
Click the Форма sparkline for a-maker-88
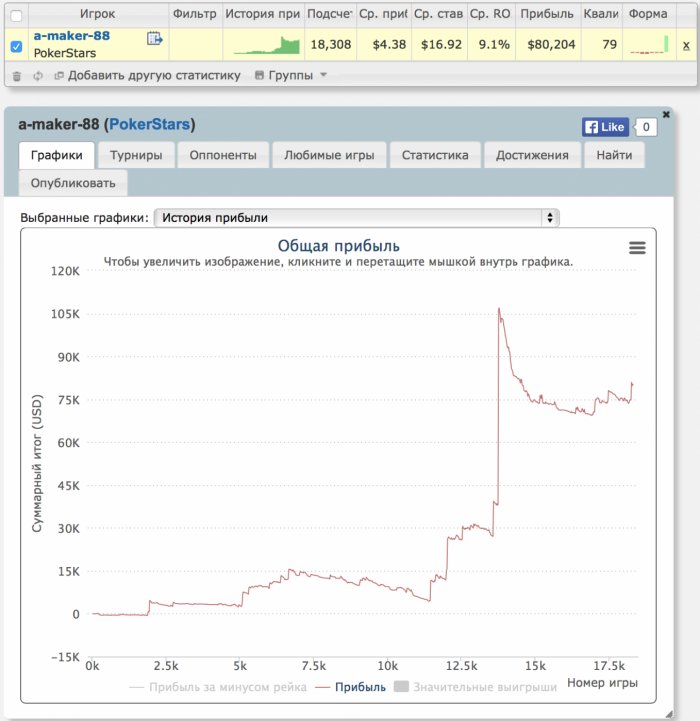649,45
